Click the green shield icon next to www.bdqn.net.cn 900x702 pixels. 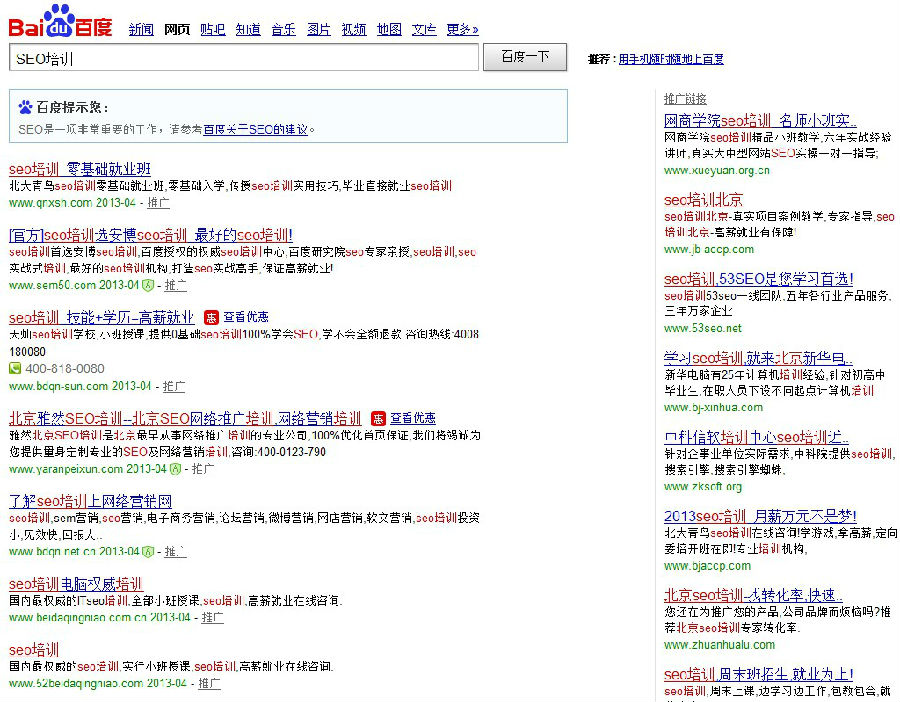pyautogui.click(x=148, y=552)
